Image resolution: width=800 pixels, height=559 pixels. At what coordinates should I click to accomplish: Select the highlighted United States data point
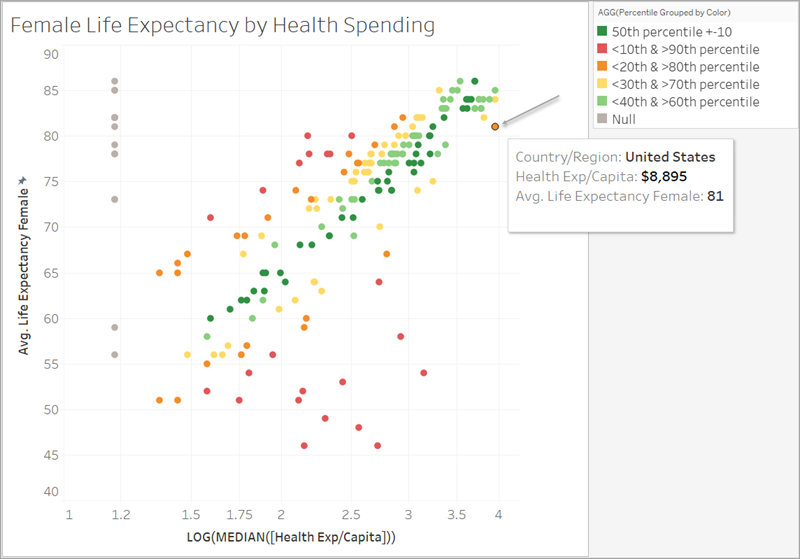[x=495, y=126]
